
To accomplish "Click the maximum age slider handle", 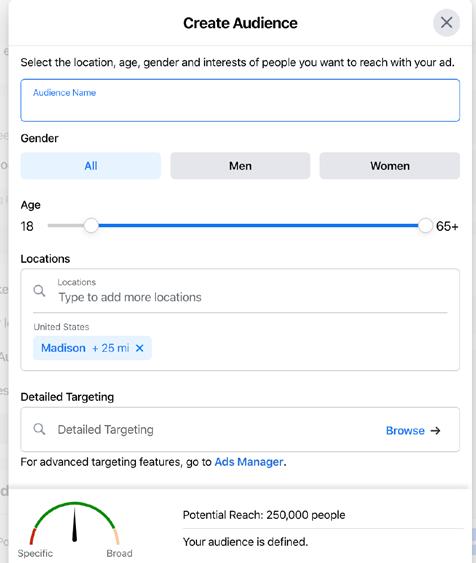I will [425, 225].
